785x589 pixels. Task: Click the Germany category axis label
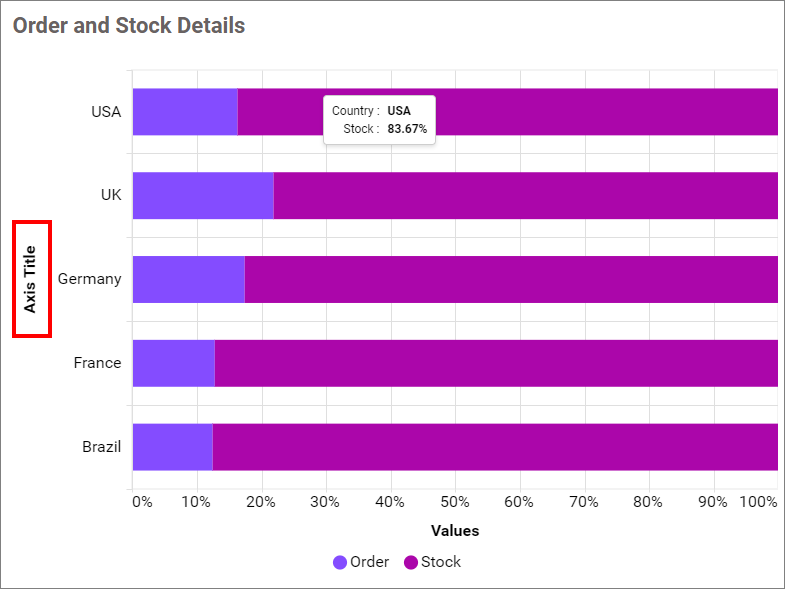90,279
